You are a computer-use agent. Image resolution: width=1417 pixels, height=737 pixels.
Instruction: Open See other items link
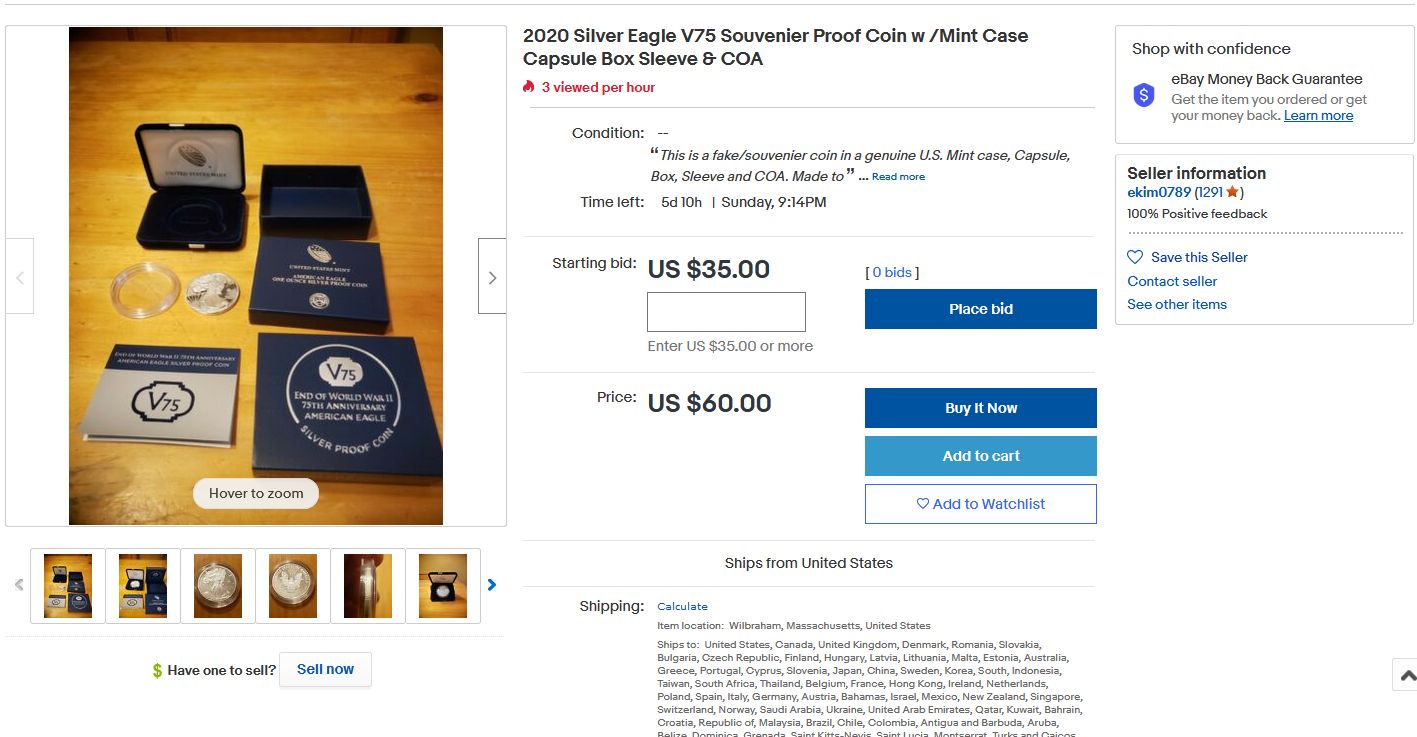1177,304
